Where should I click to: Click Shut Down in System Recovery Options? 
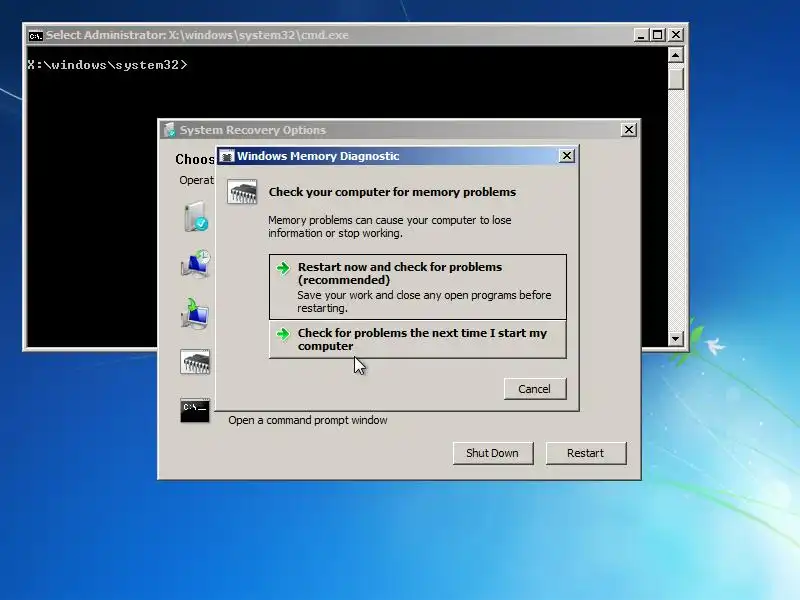[x=492, y=453]
